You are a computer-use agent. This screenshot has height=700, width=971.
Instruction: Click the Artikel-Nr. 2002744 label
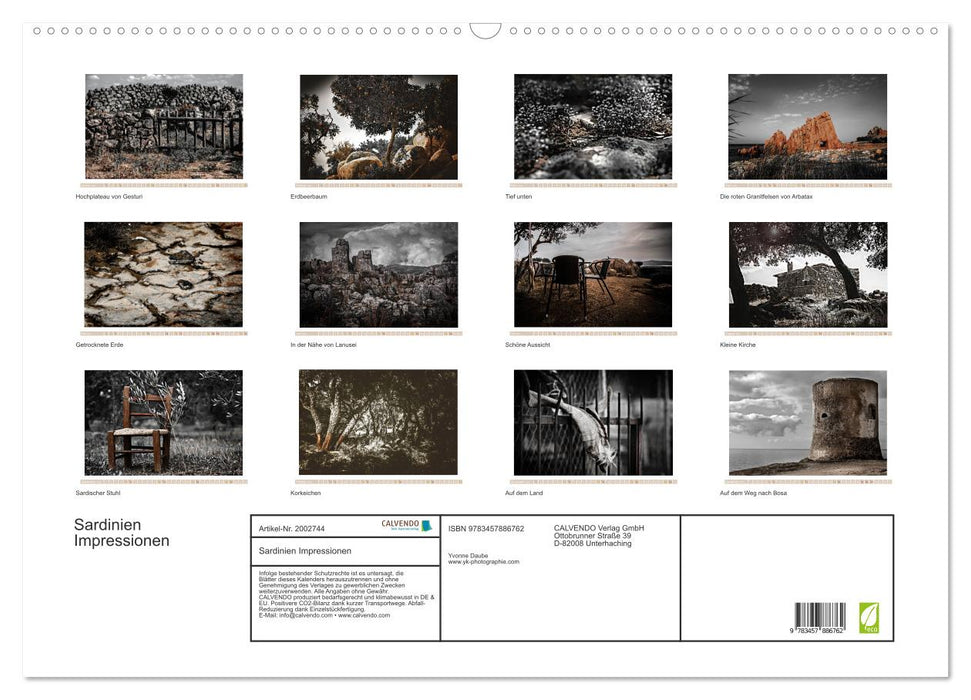292,528
